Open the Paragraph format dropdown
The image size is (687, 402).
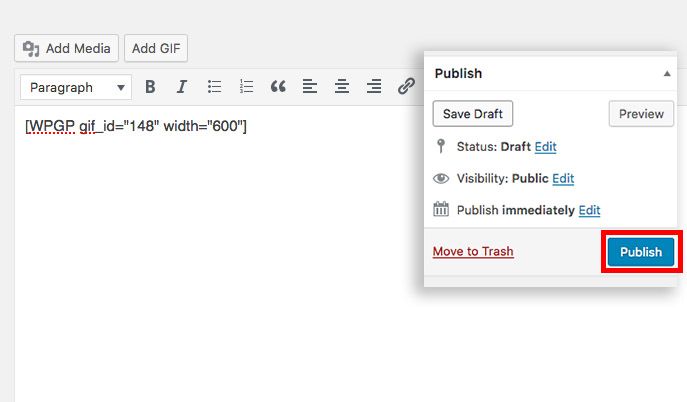(x=76, y=87)
